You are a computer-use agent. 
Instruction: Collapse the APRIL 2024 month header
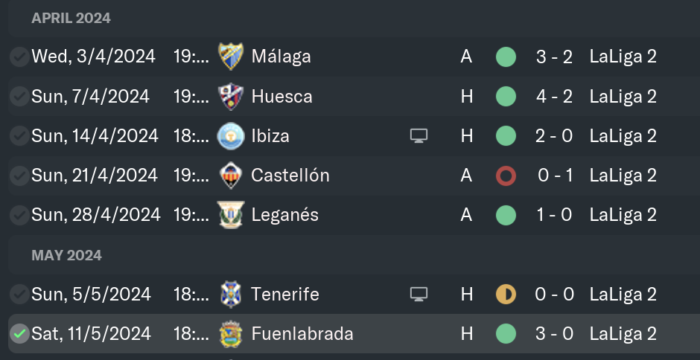[x=71, y=18]
